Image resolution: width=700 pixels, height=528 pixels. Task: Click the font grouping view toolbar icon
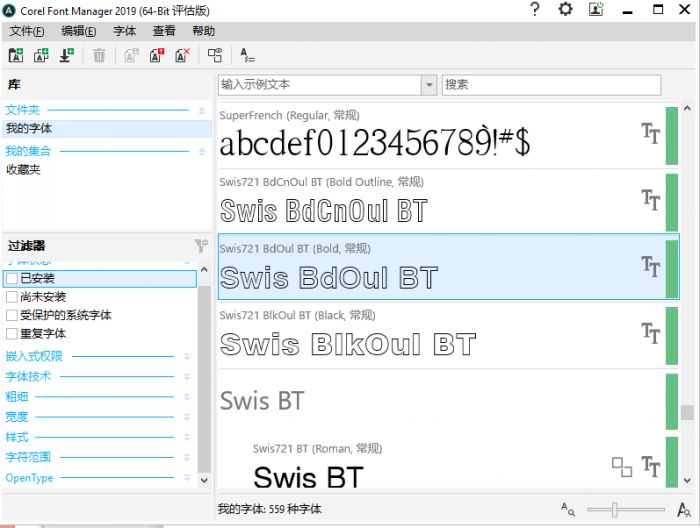point(215,55)
